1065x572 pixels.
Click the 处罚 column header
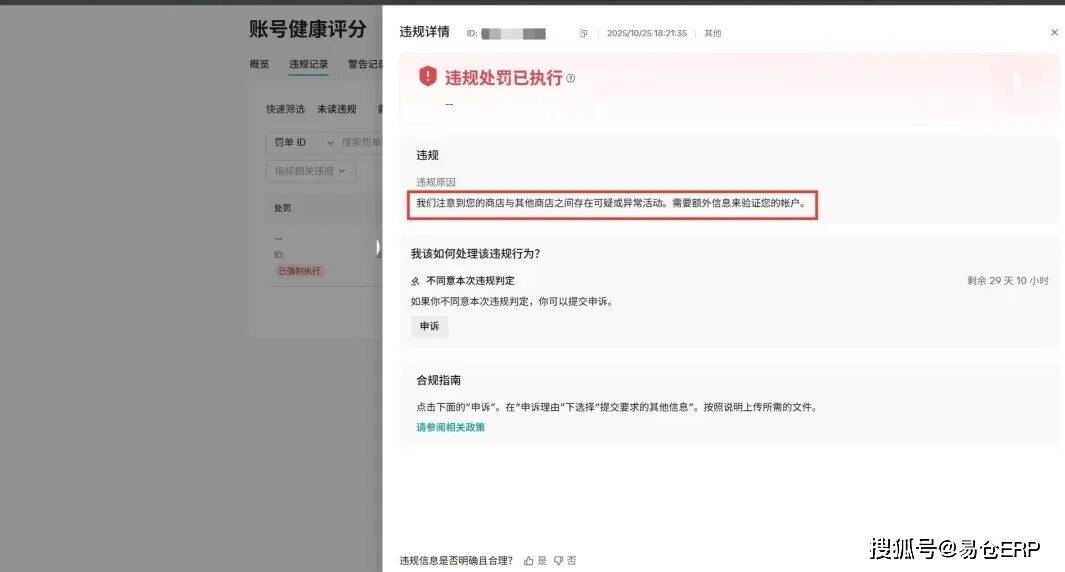coord(283,208)
